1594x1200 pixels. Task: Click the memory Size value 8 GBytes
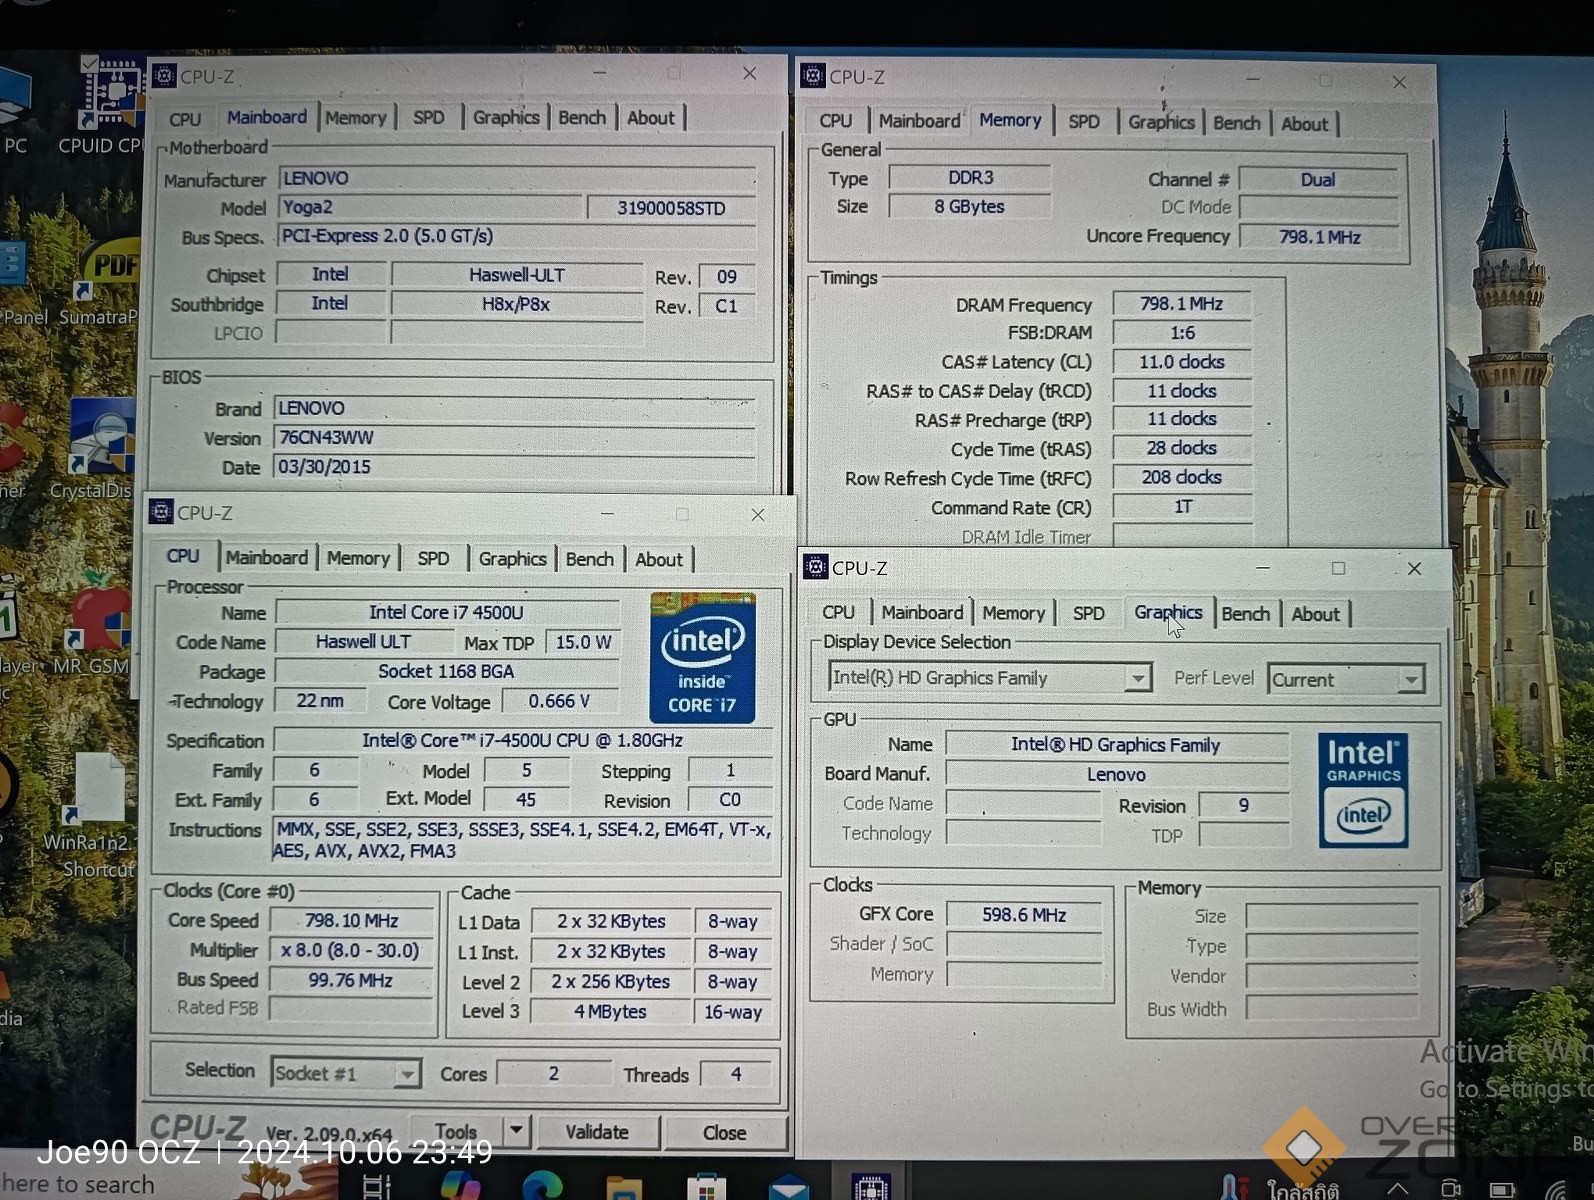point(970,207)
